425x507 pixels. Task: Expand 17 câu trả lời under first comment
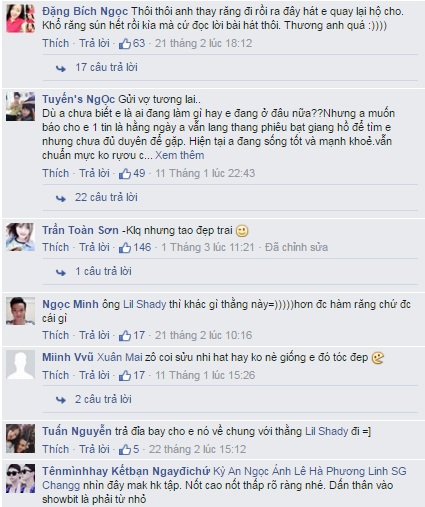(106, 67)
